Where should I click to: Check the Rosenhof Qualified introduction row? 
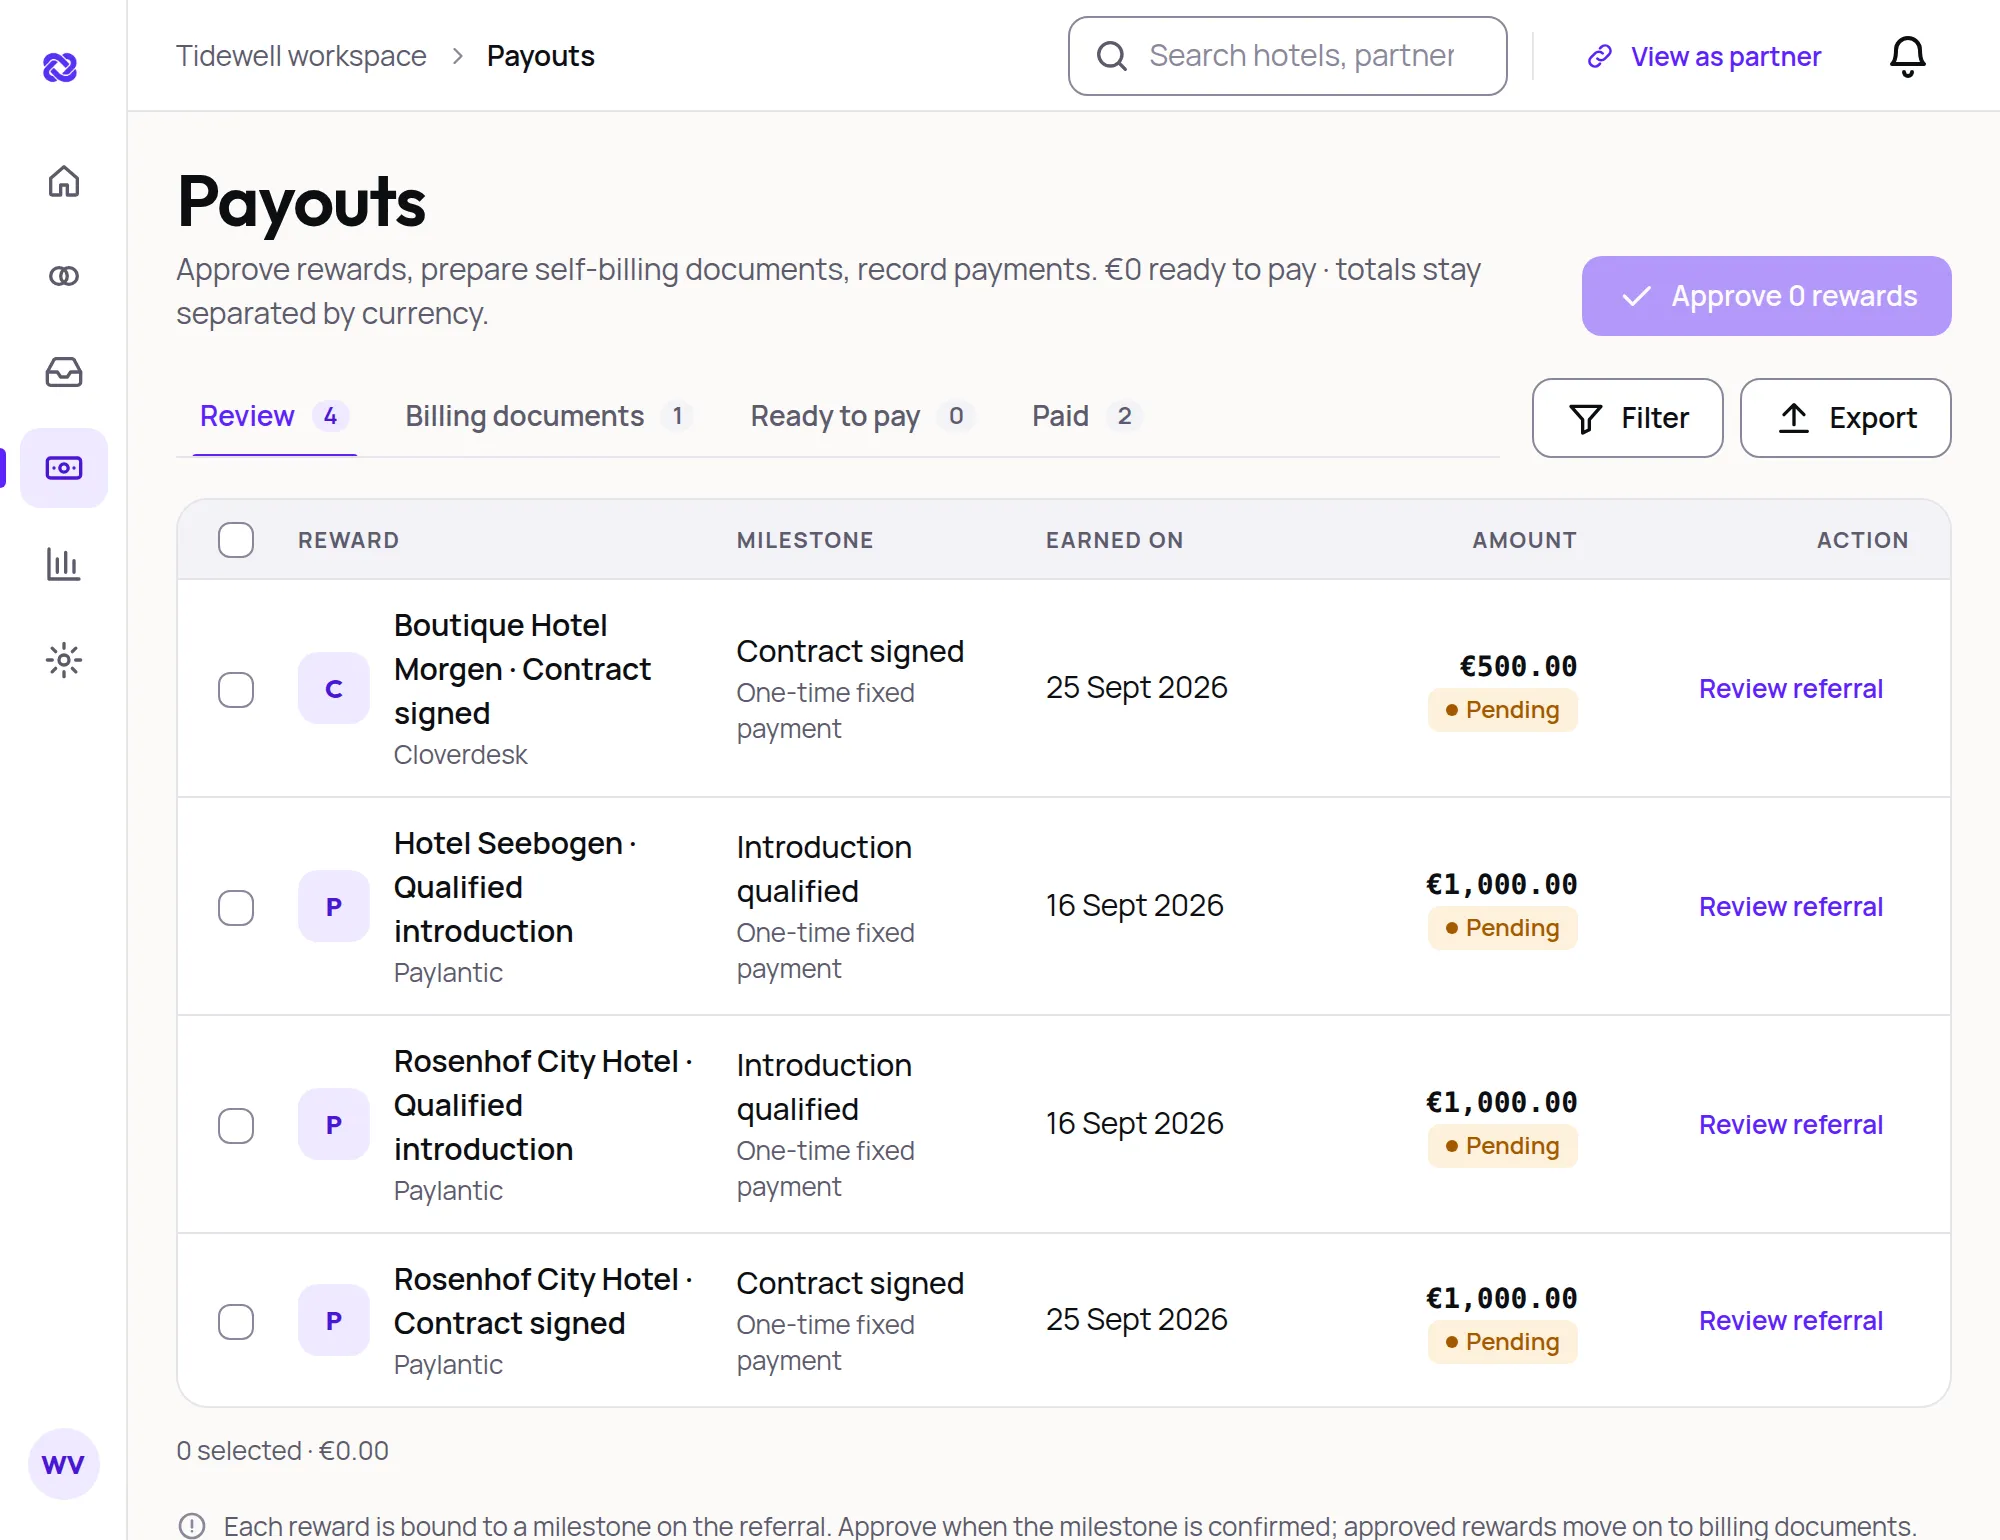point(236,1126)
